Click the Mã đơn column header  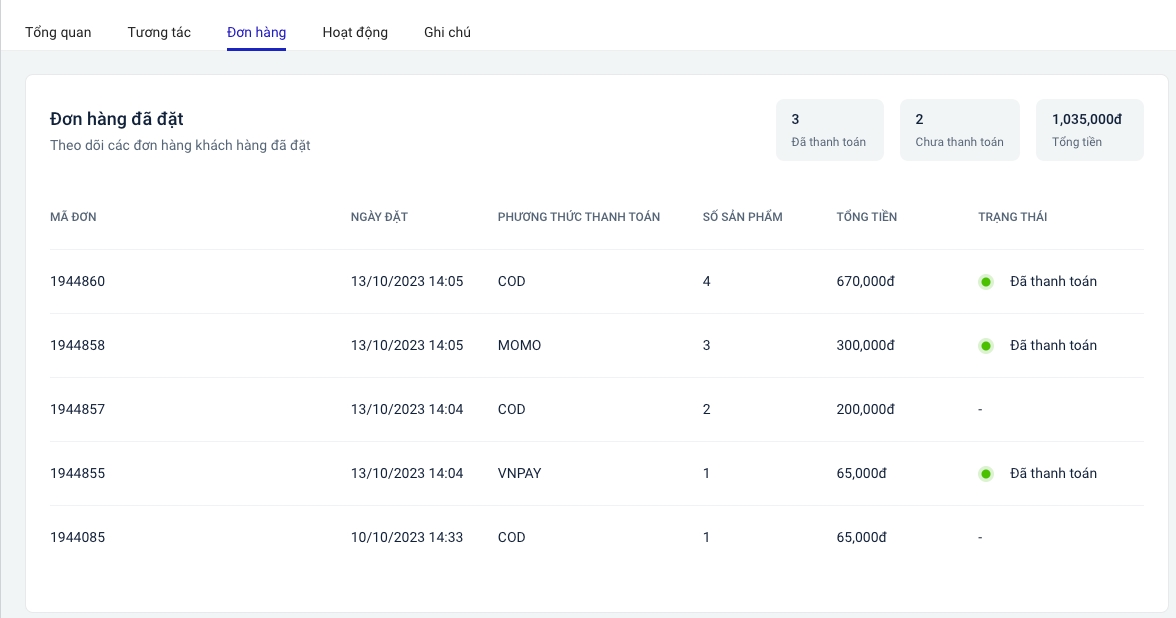73,217
